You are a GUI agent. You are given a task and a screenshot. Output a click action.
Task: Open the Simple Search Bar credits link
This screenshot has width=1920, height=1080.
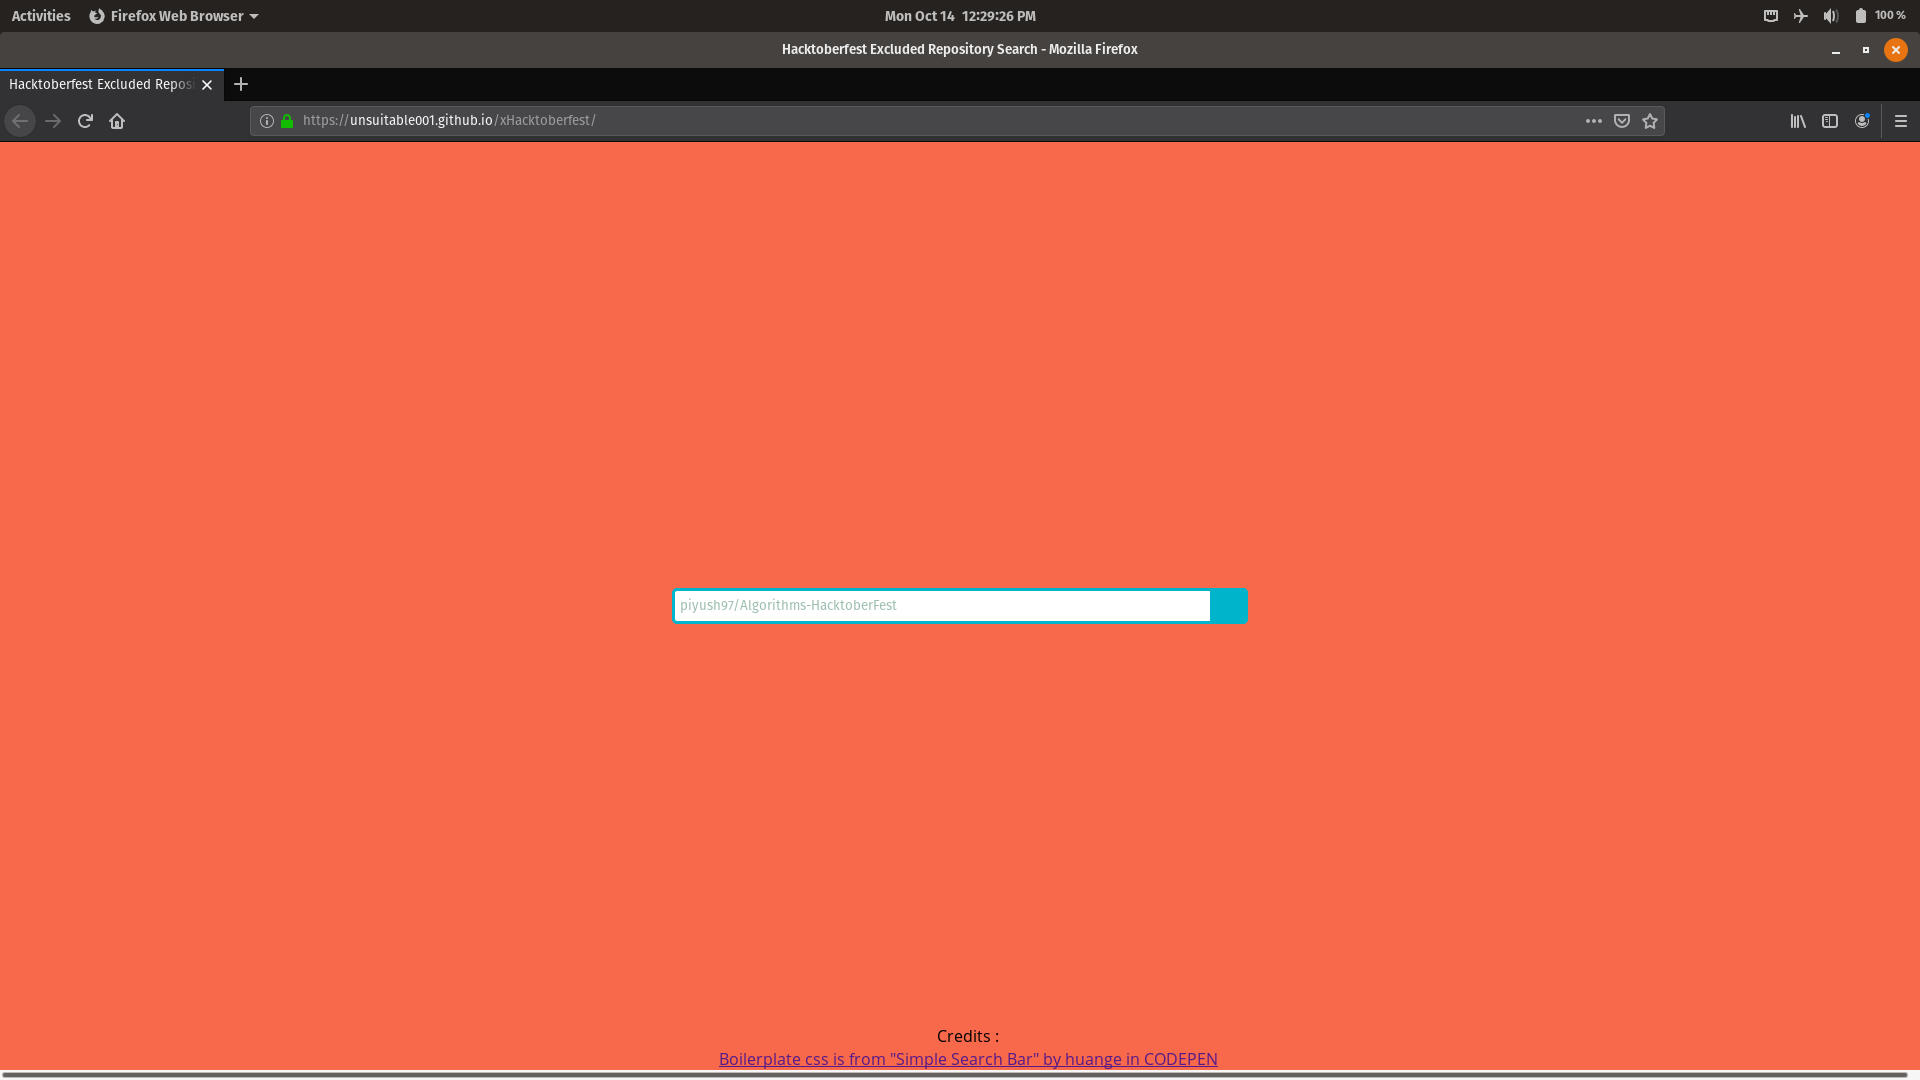click(967, 1059)
